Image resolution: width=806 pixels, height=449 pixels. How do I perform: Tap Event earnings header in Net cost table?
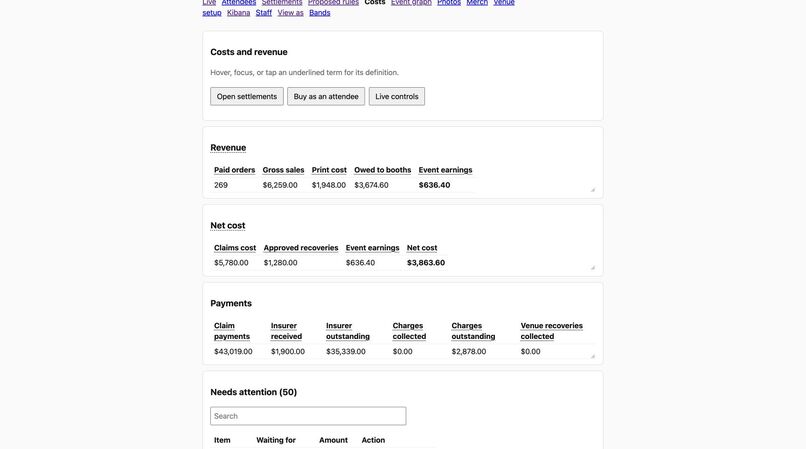click(x=373, y=248)
